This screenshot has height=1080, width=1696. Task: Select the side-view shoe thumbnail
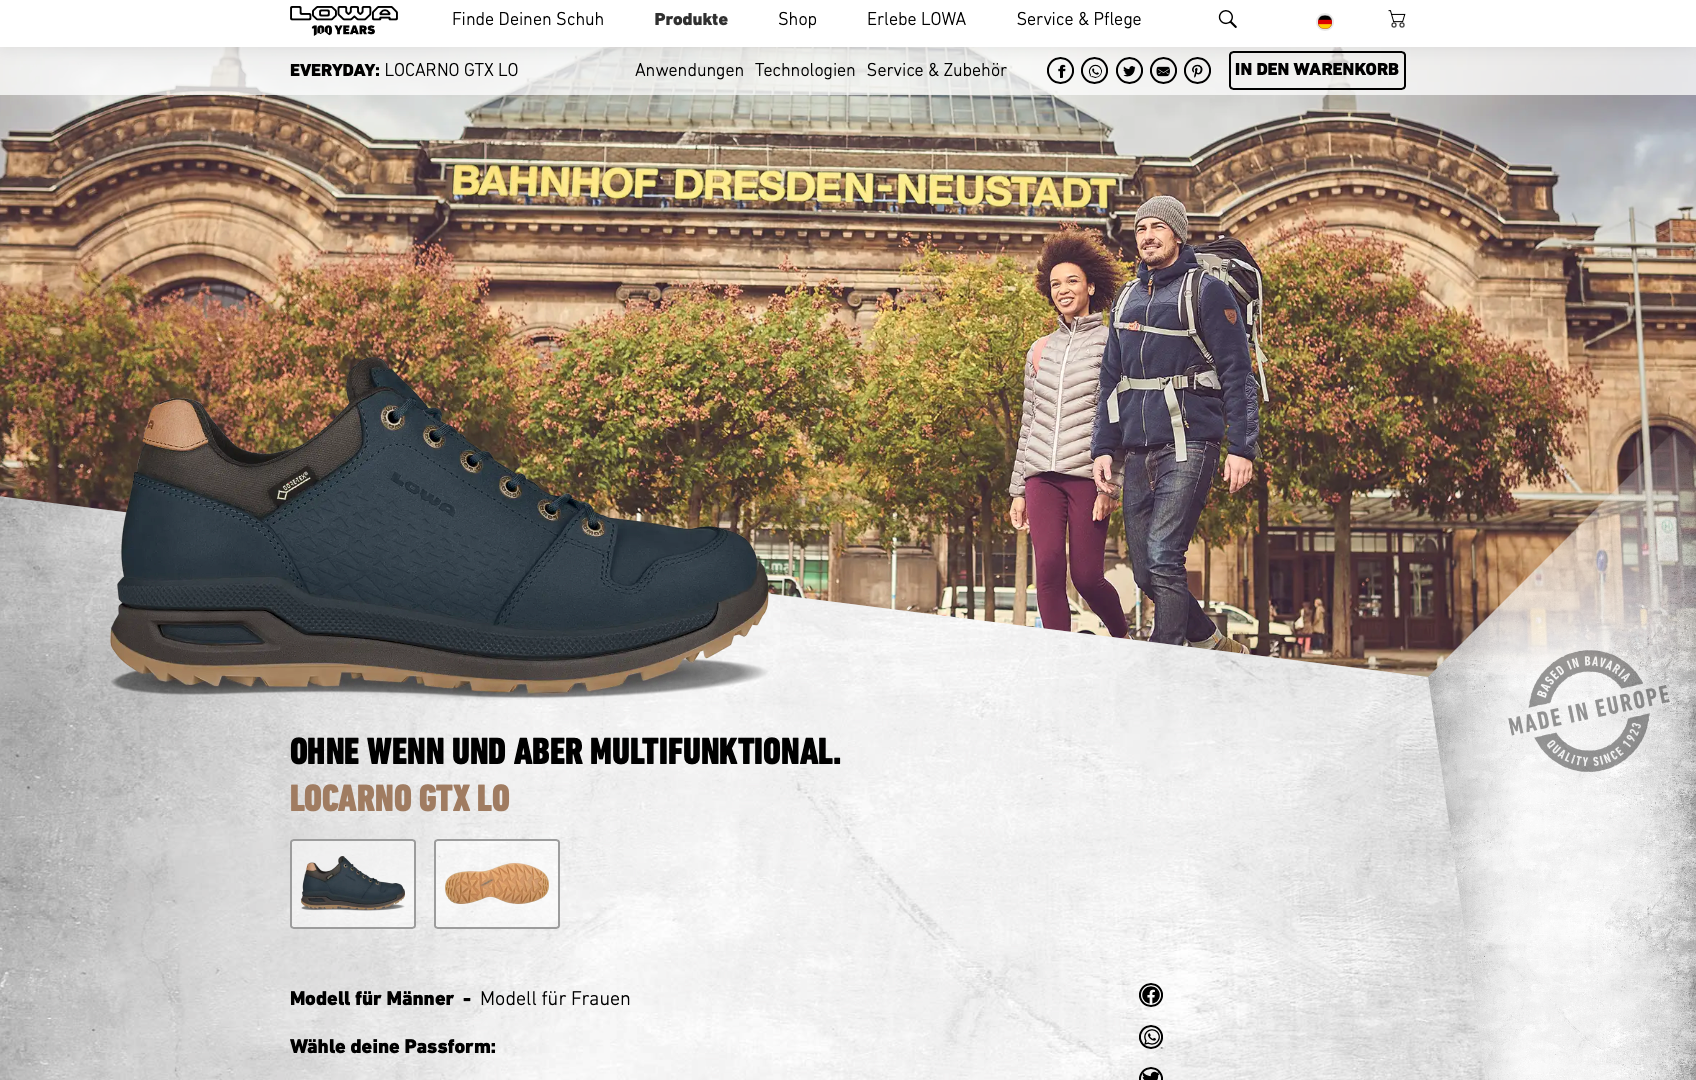(x=353, y=884)
